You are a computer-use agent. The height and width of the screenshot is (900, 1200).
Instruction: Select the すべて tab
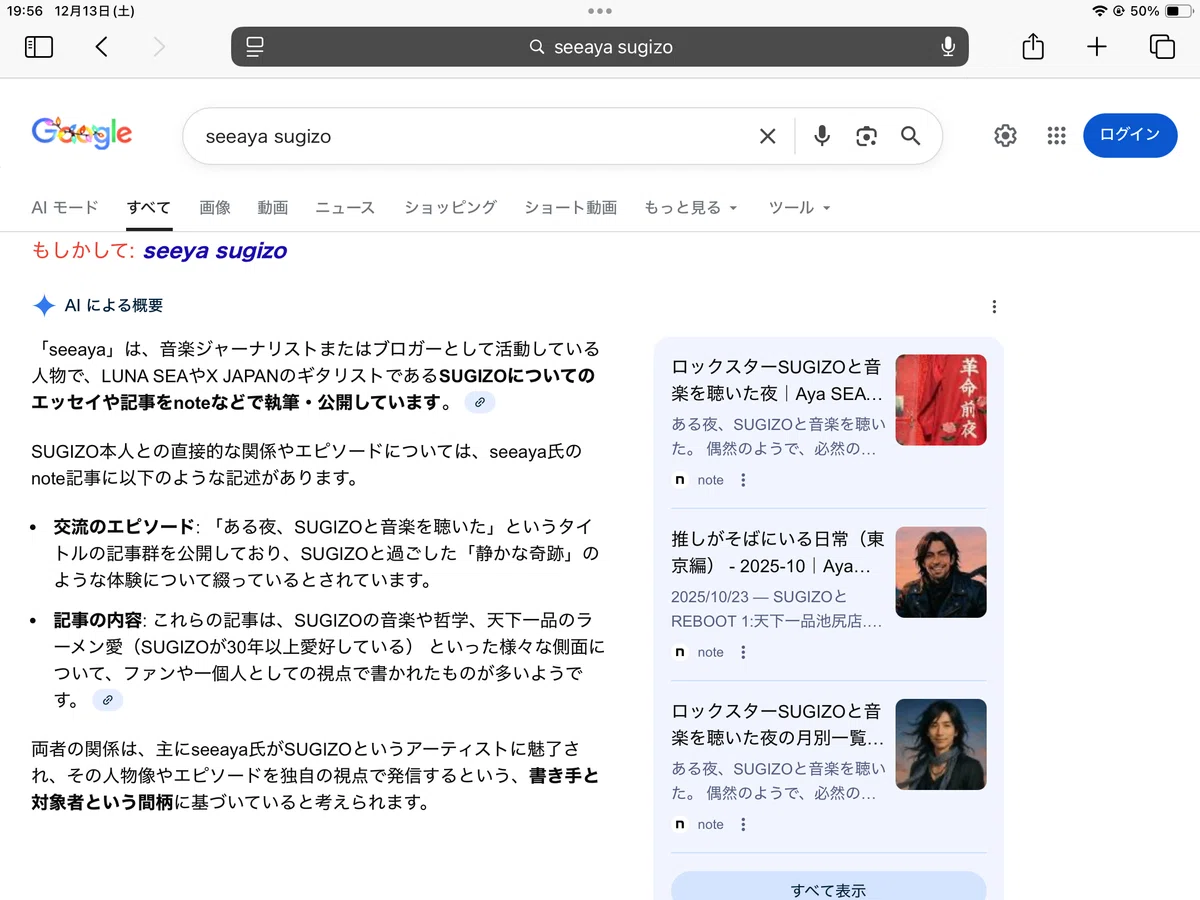coord(149,207)
